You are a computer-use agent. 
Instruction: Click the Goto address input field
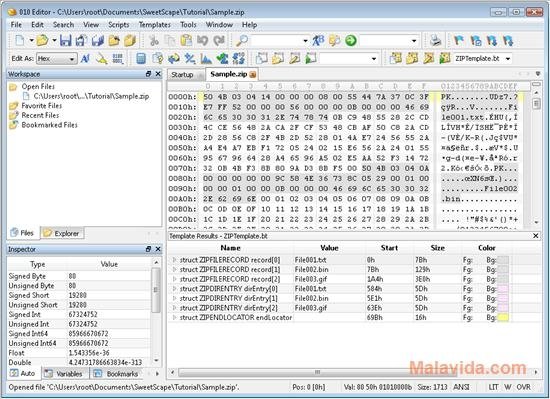click(385, 41)
